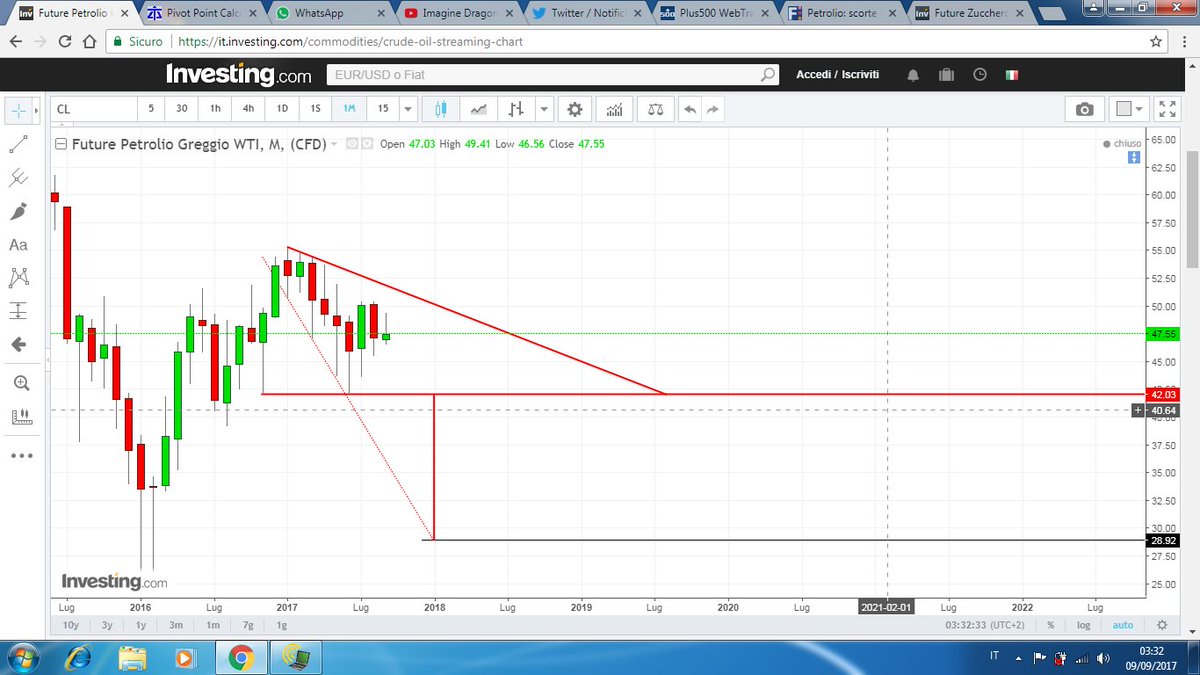Toggle percentage scale
1200x675 pixels.
pos(1051,624)
